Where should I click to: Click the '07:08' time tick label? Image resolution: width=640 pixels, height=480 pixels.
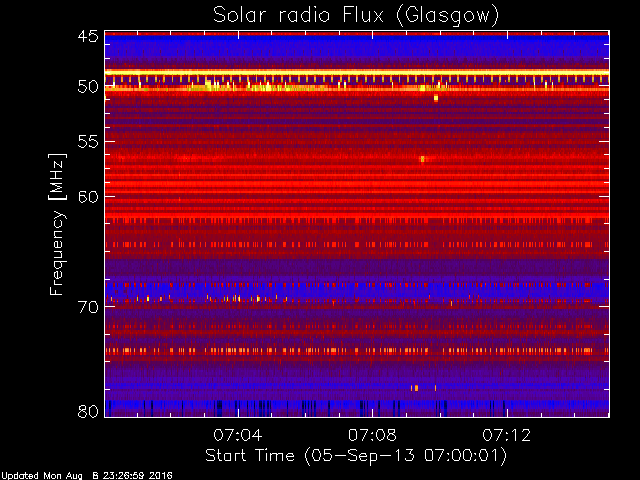(x=372, y=435)
